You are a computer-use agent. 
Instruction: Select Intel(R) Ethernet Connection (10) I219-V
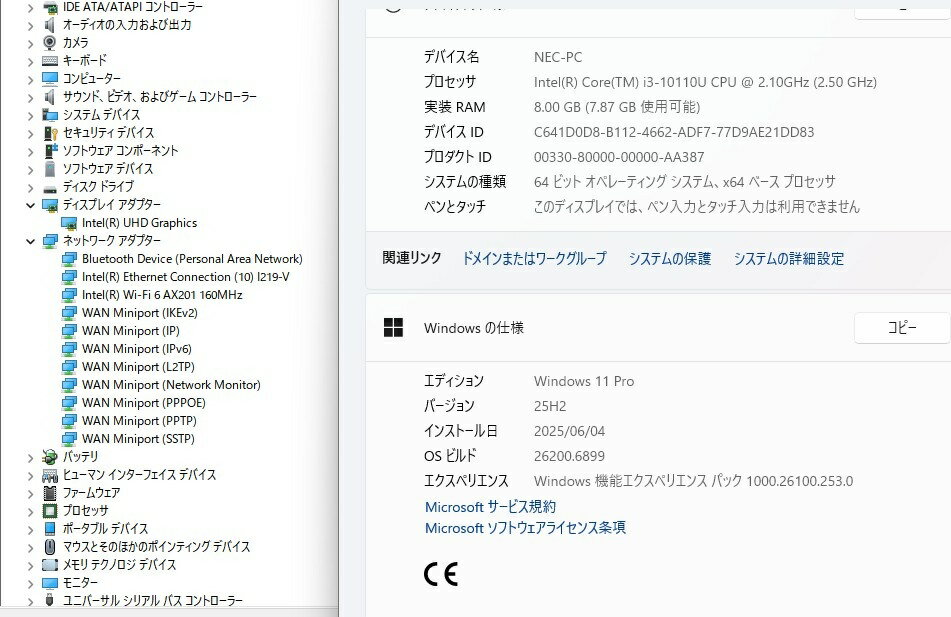pyautogui.click(x=185, y=277)
